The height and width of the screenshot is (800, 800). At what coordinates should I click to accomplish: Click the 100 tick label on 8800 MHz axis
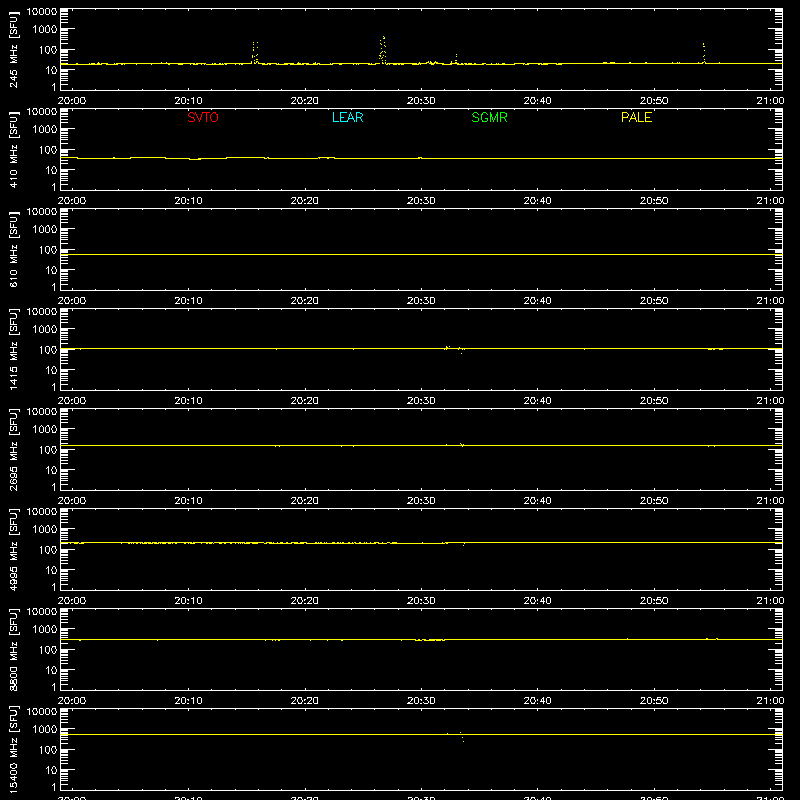[48, 650]
